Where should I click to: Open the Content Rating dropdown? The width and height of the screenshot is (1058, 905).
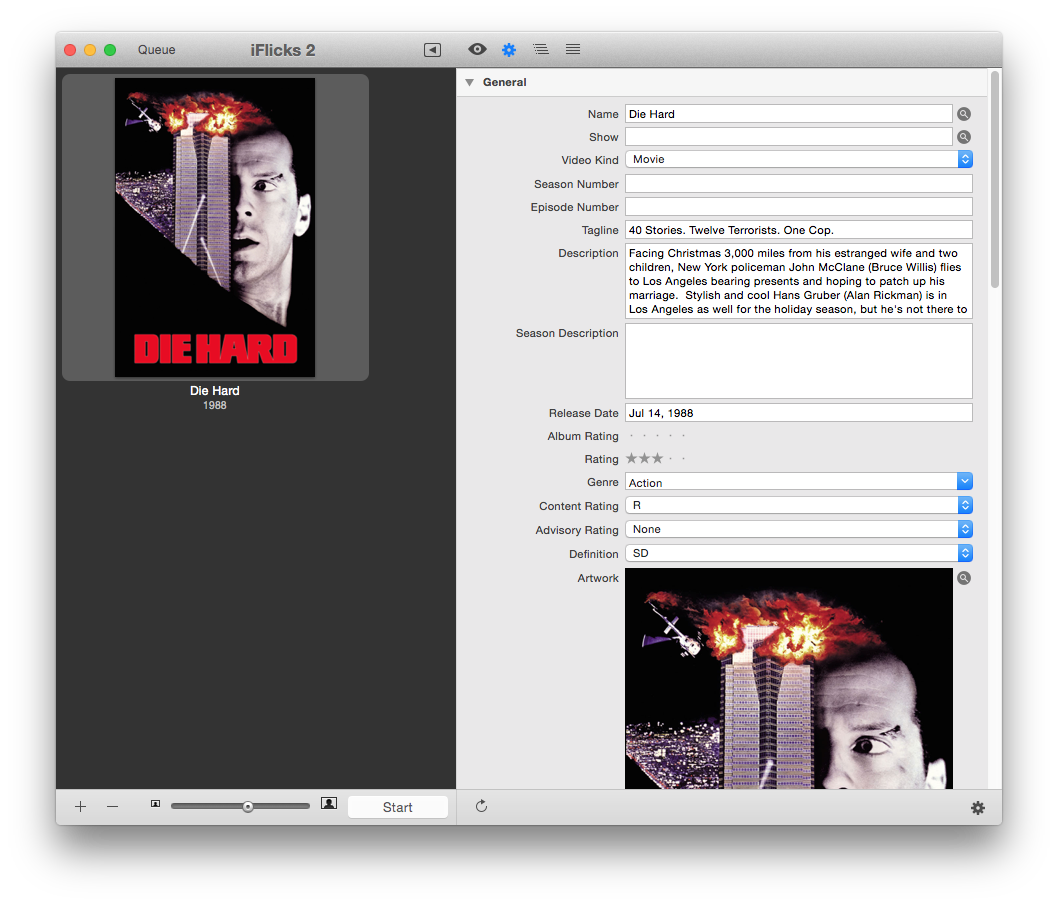click(x=799, y=505)
